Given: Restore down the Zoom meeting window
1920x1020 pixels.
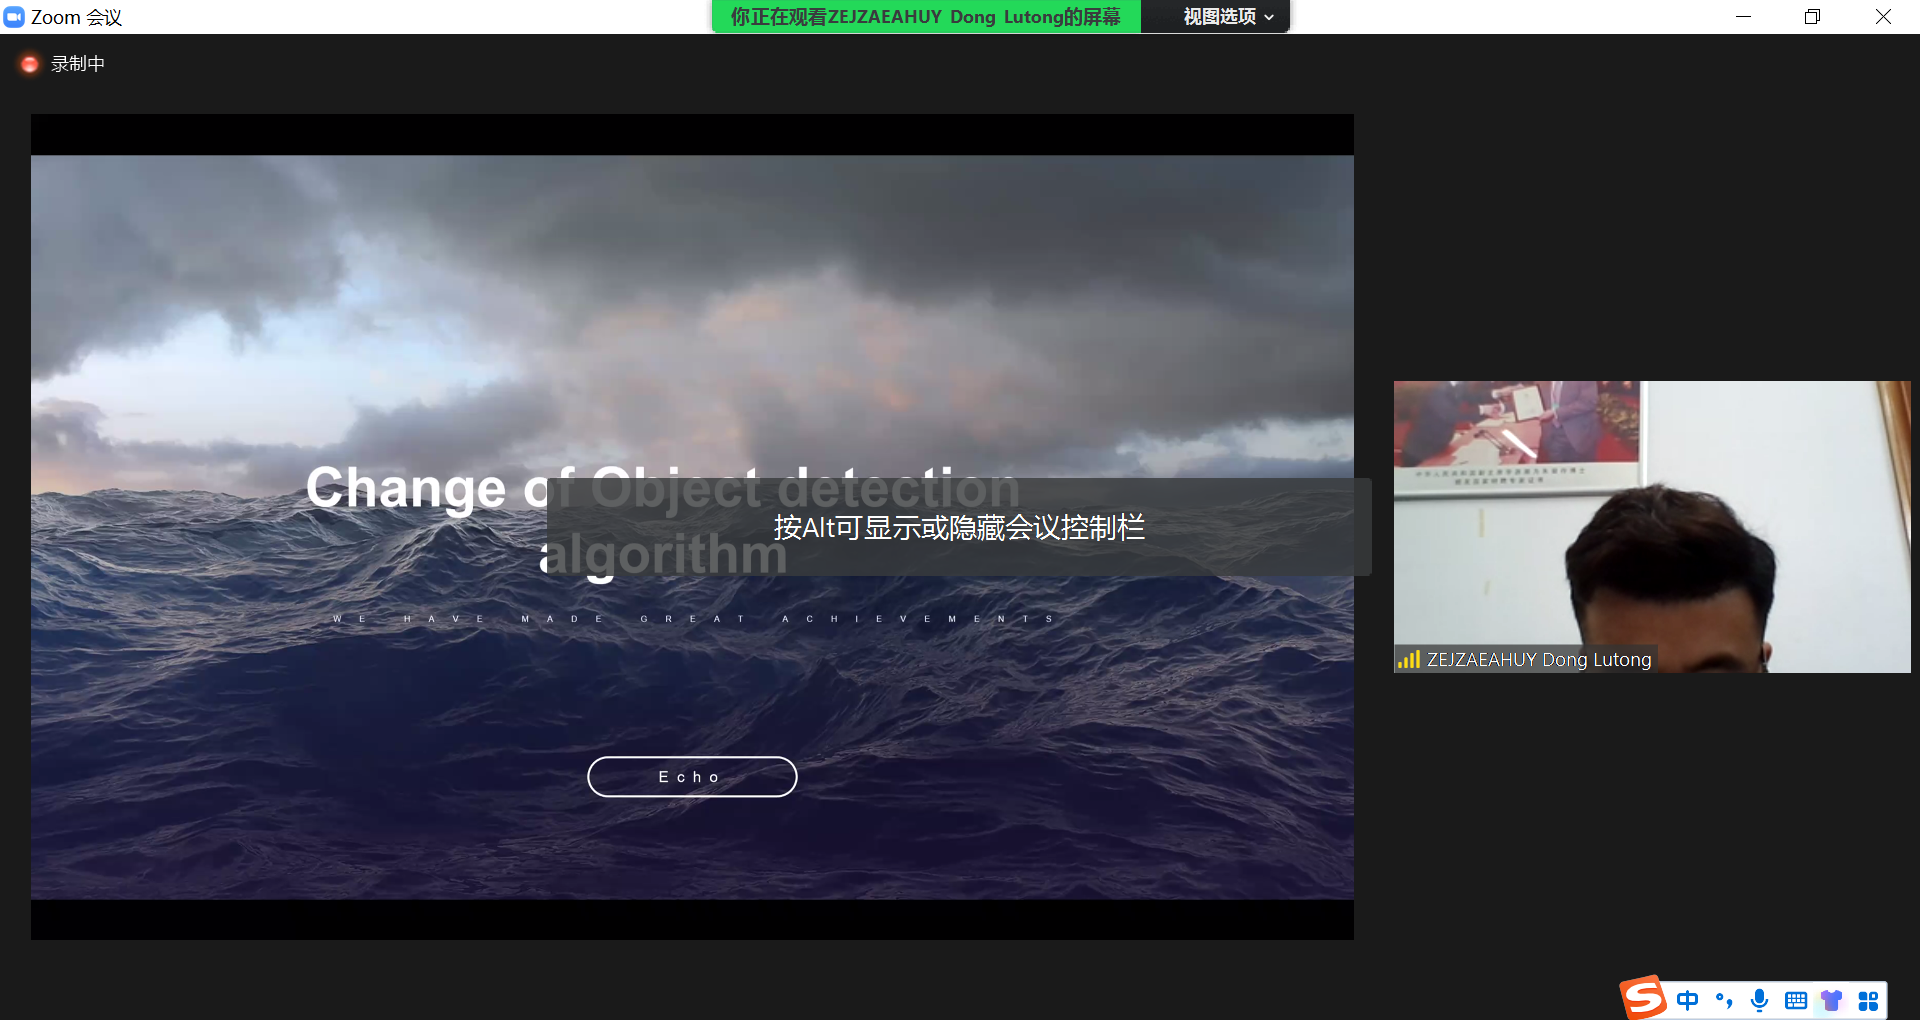Looking at the screenshot, I should pyautogui.click(x=1812, y=17).
